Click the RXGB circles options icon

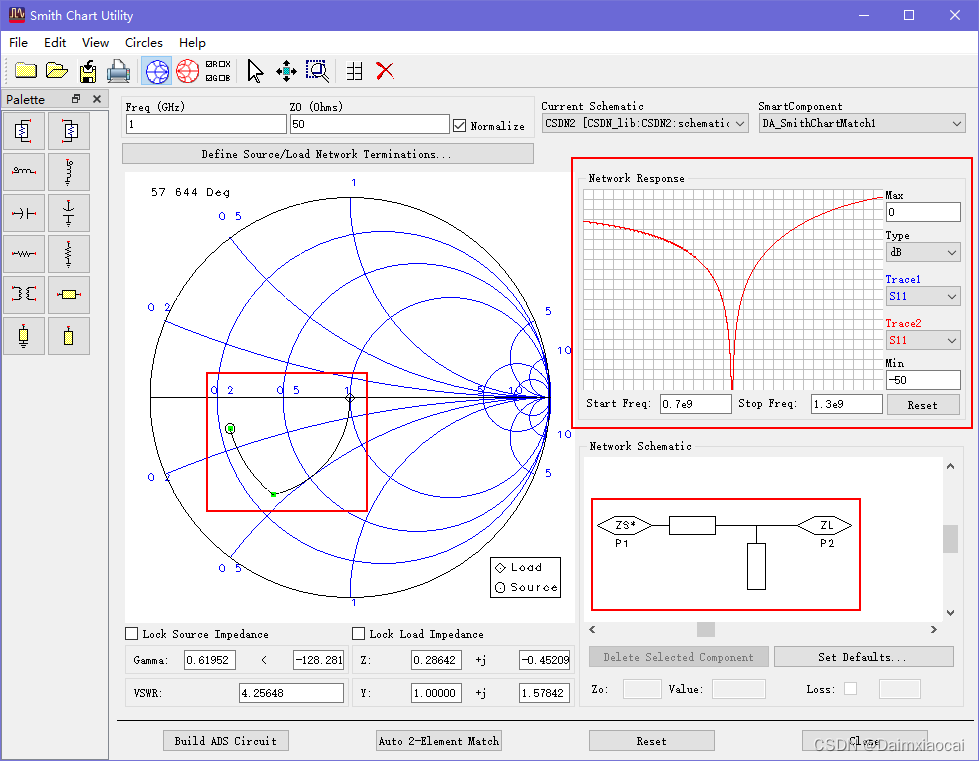pyautogui.click(x=218, y=71)
